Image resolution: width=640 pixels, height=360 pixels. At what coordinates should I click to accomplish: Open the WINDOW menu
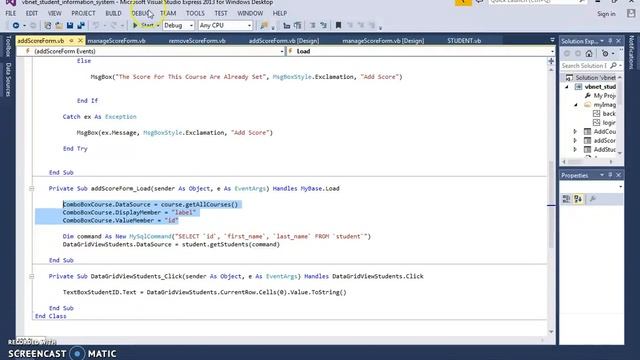(x=250, y=13)
